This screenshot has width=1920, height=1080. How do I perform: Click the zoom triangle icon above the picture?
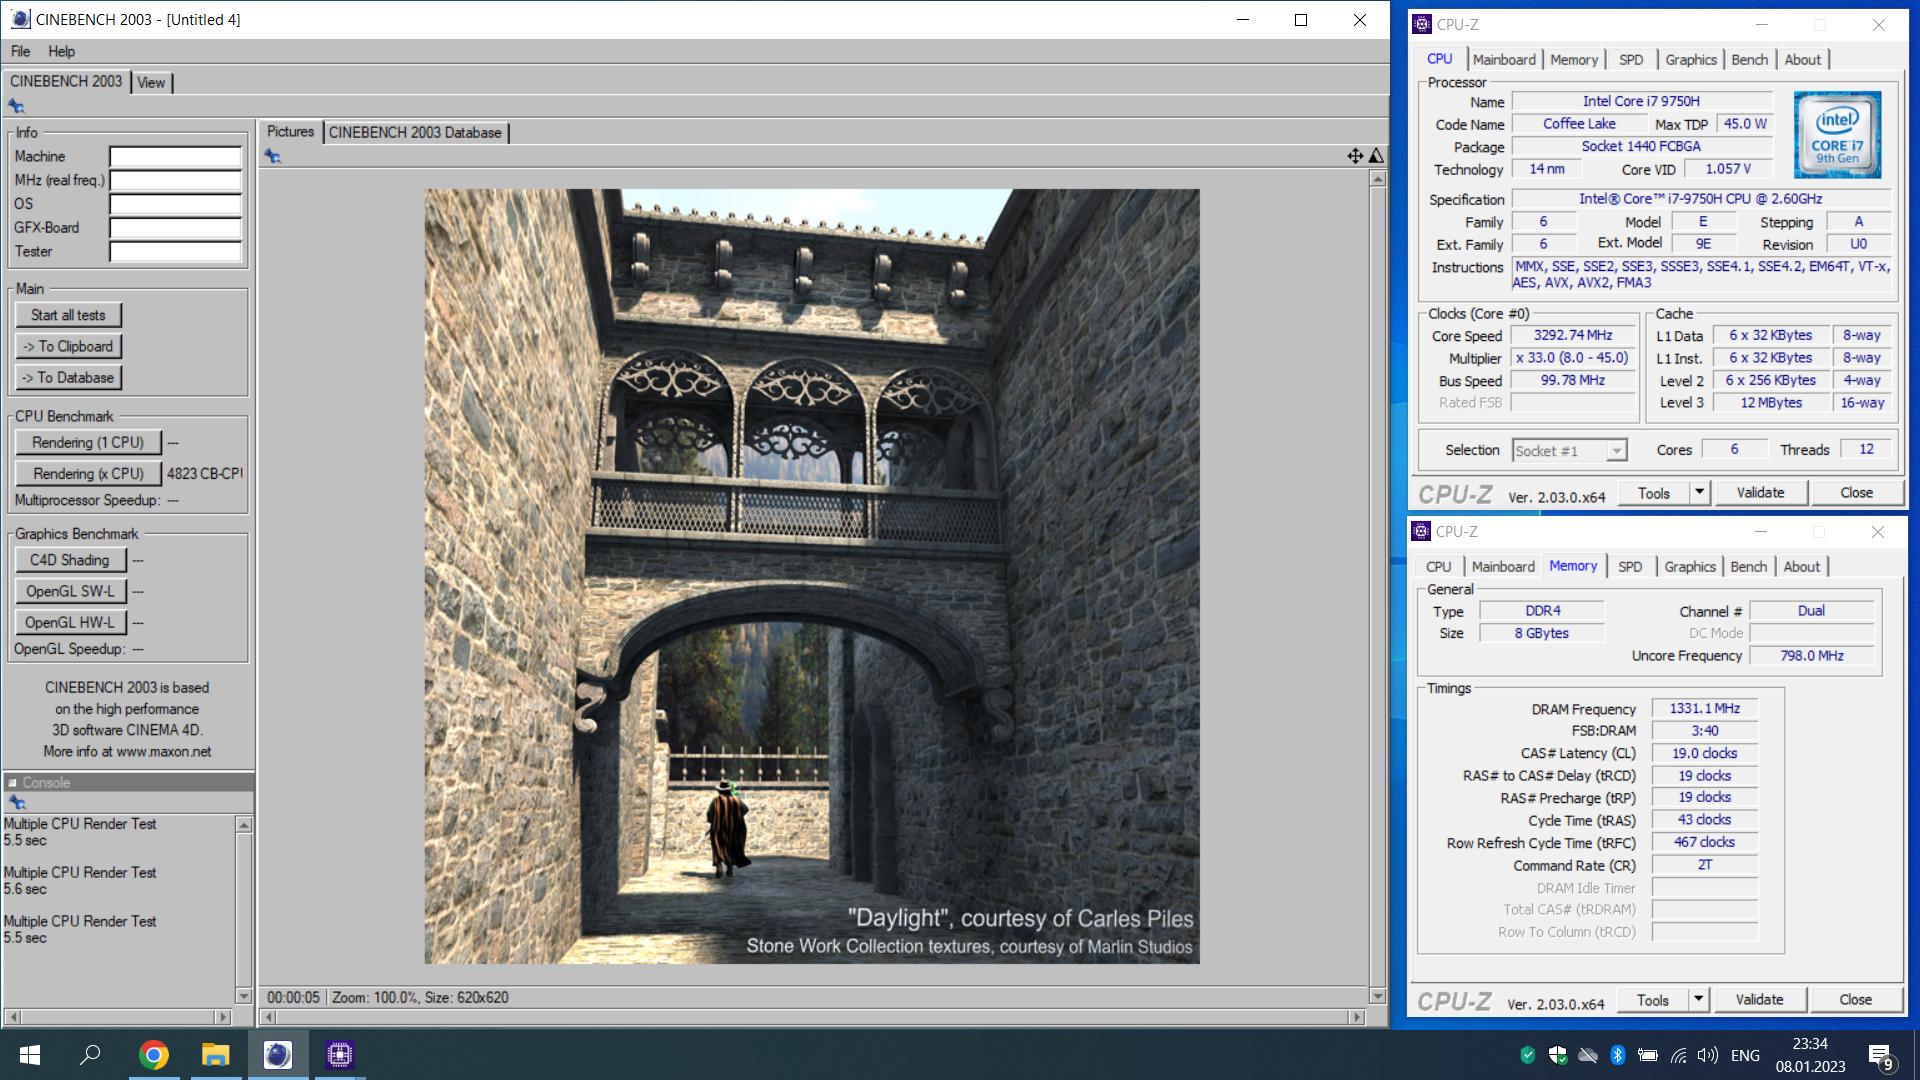coord(1377,155)
